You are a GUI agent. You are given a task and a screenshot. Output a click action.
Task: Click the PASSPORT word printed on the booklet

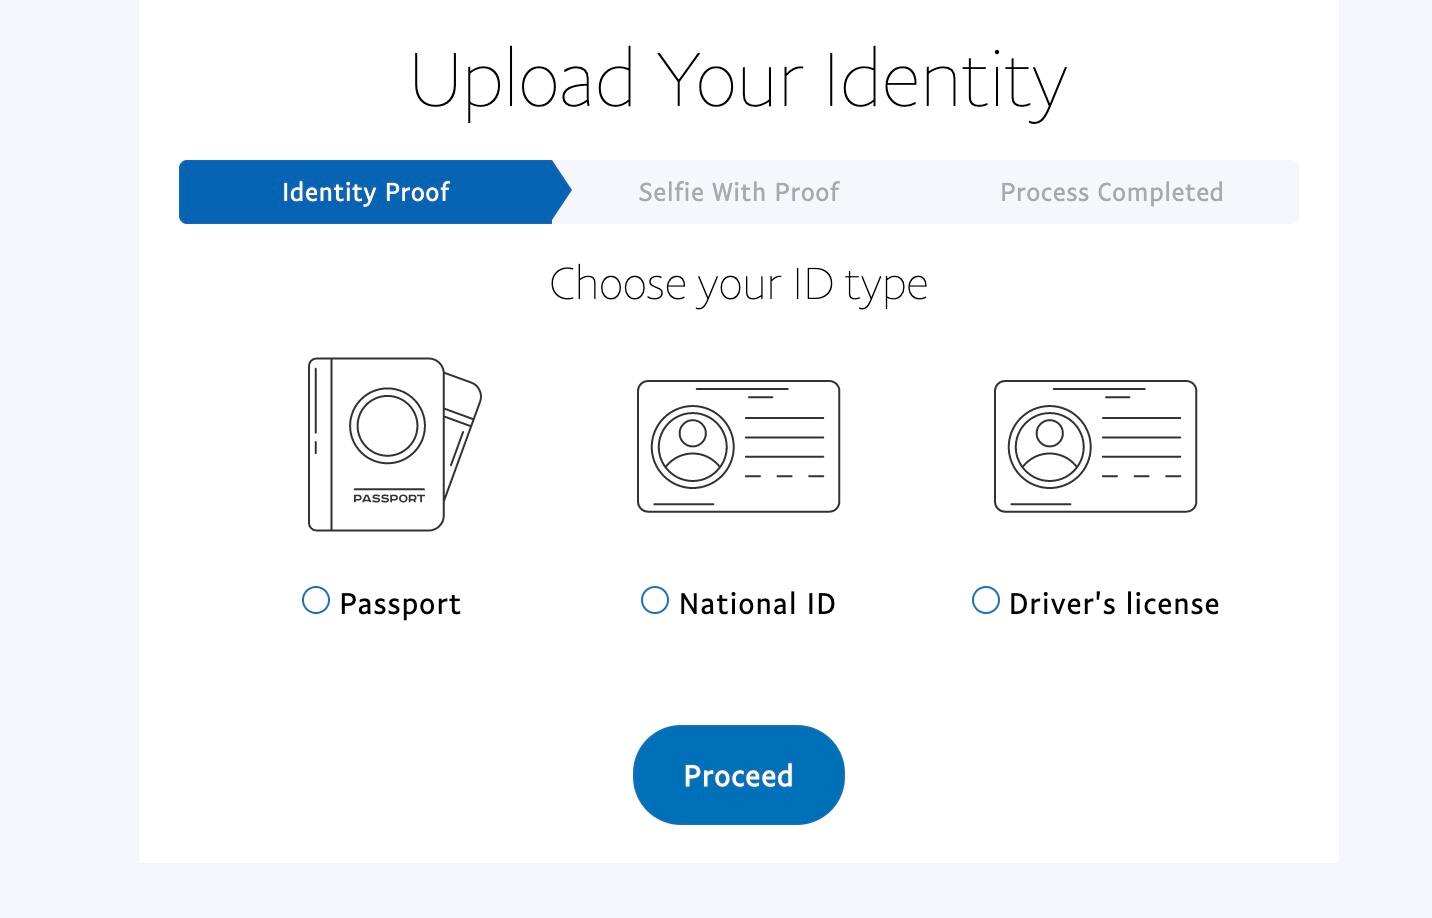[x=389, y=498]
